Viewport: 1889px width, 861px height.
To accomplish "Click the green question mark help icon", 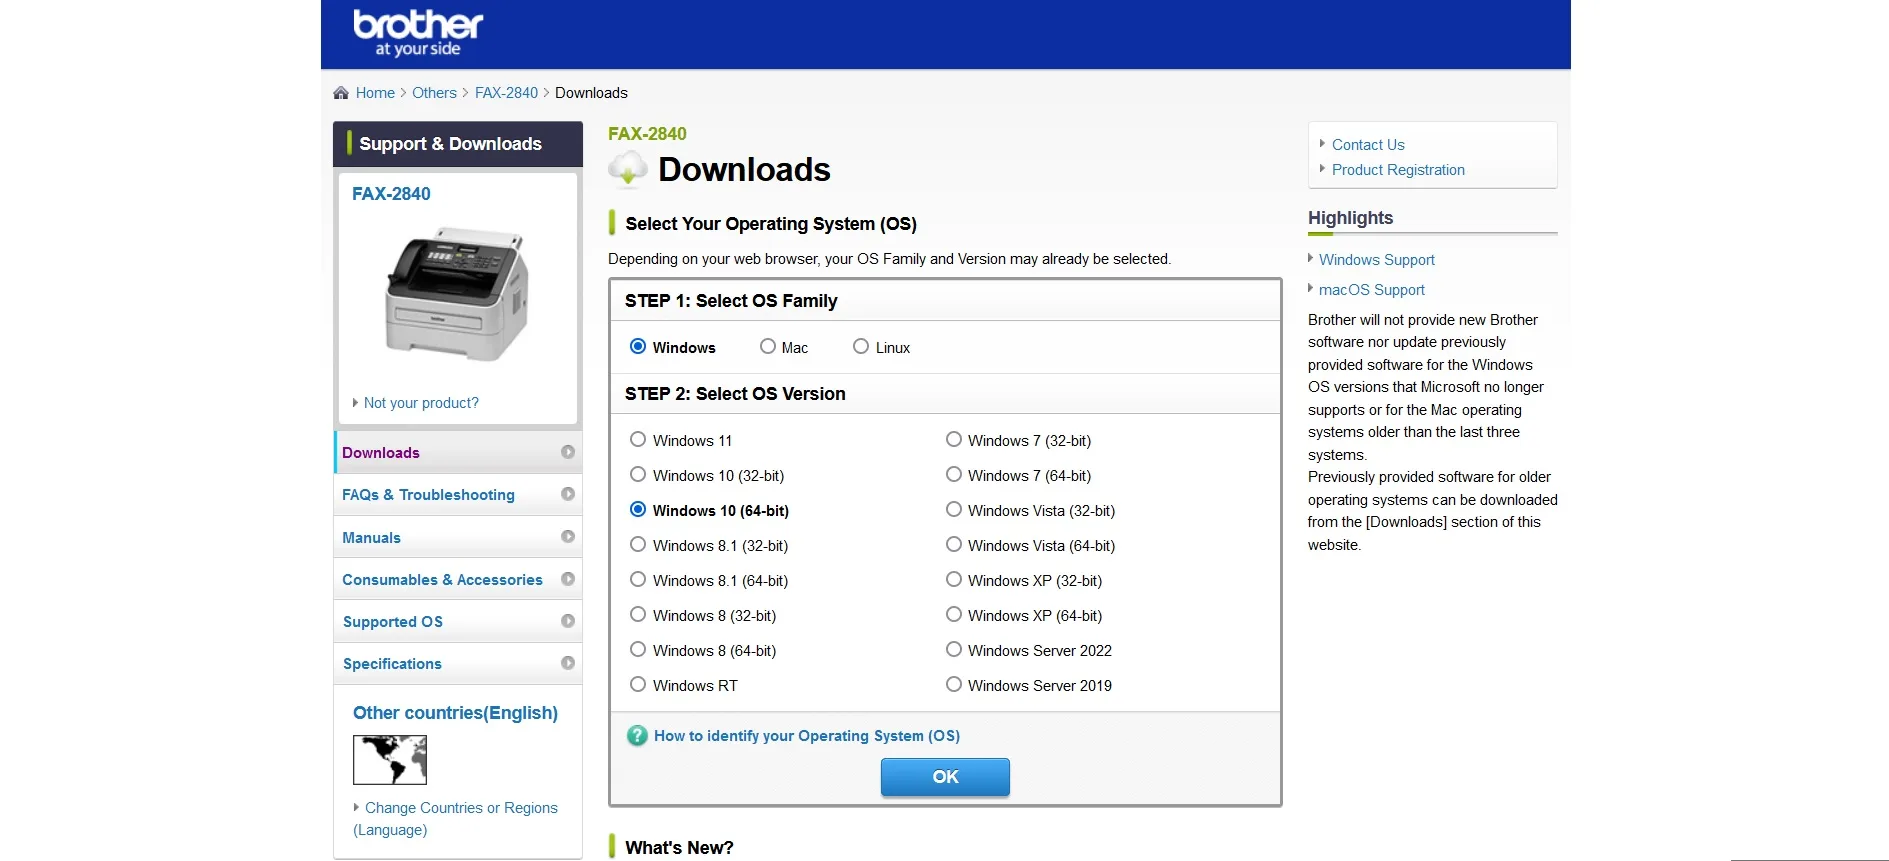I will point(637,736).
